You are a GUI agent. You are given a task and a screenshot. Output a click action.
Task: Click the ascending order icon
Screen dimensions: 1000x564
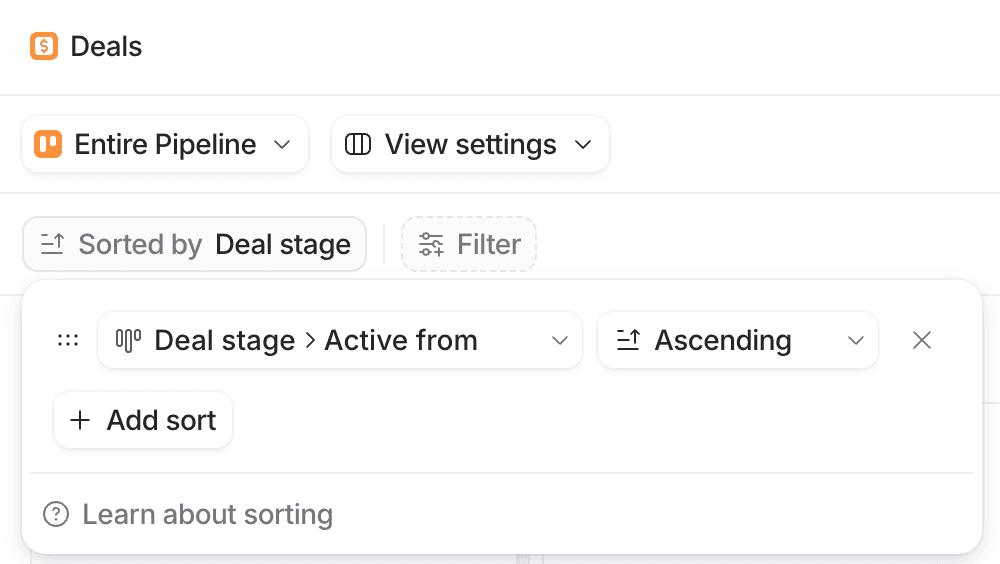click(x=628, y=340)
